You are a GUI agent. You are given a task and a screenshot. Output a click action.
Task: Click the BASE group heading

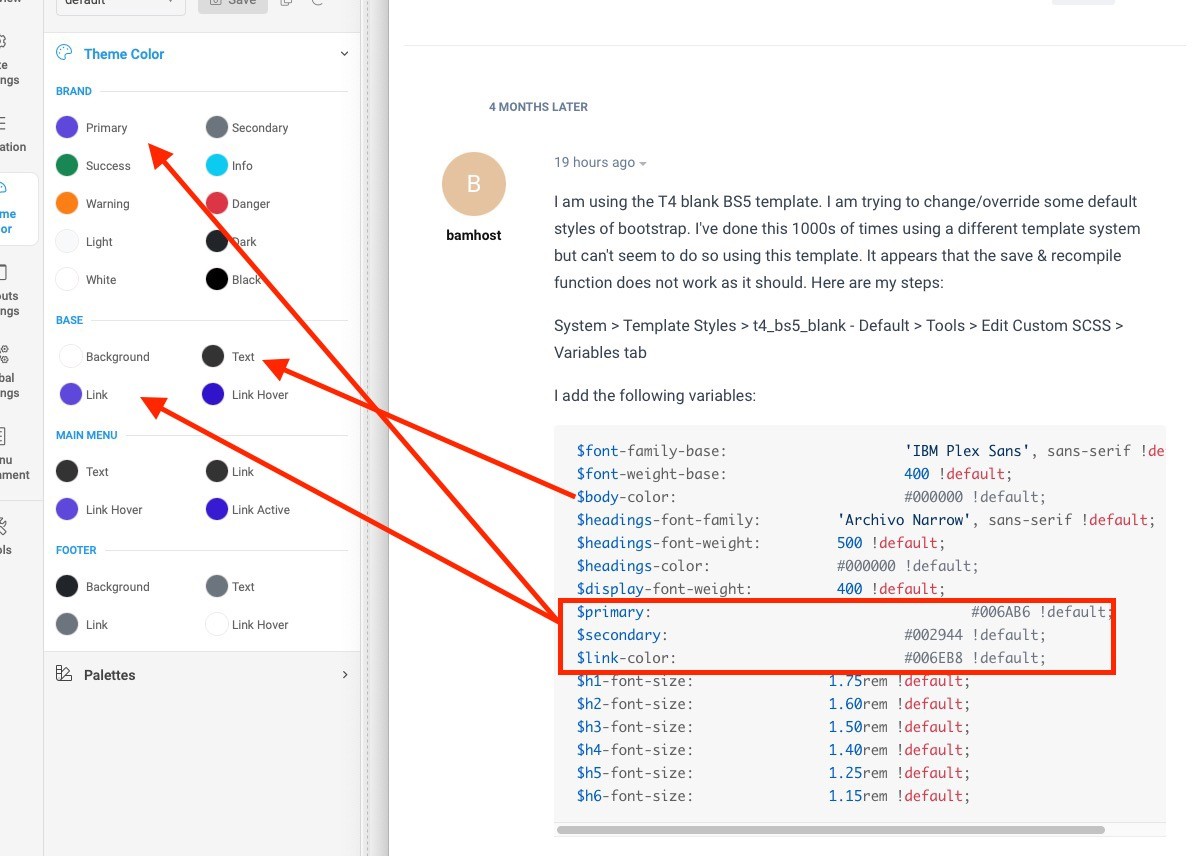(69, 320)
